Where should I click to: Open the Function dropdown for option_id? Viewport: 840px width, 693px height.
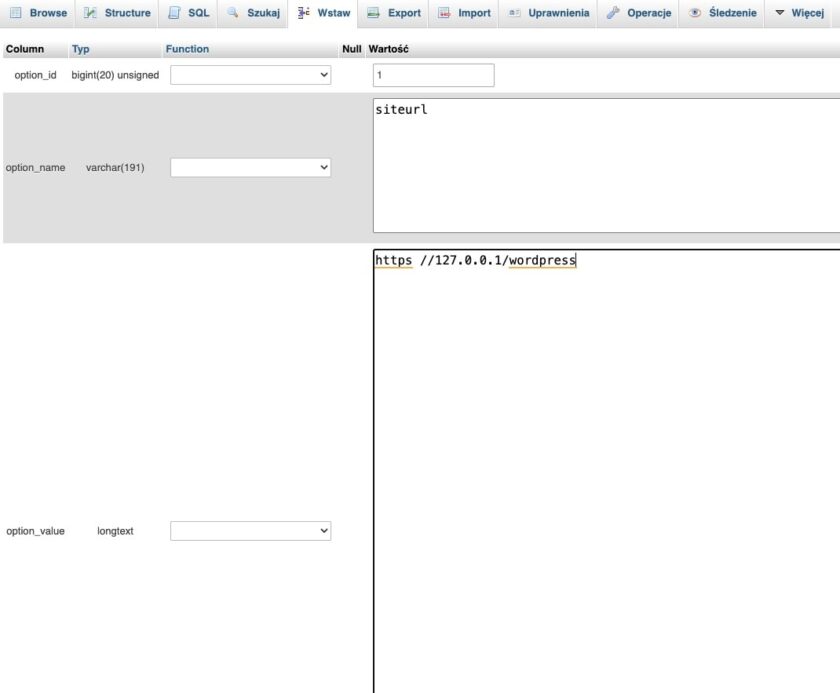coord(248,73)
